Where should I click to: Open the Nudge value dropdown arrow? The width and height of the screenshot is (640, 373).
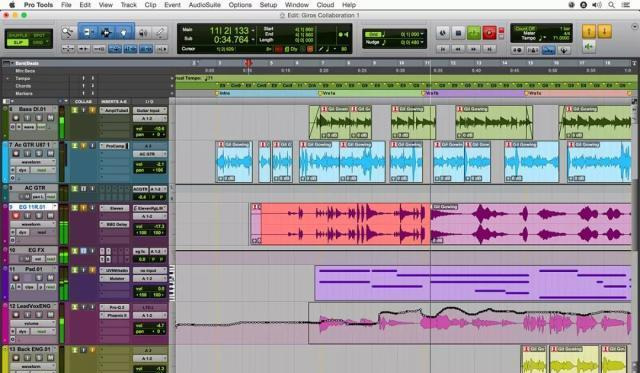coord(422,42)
